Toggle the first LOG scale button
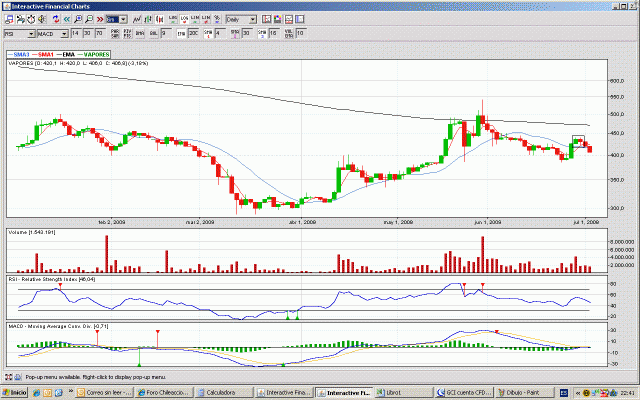640x400 pixels. click(x=173, y=19)
